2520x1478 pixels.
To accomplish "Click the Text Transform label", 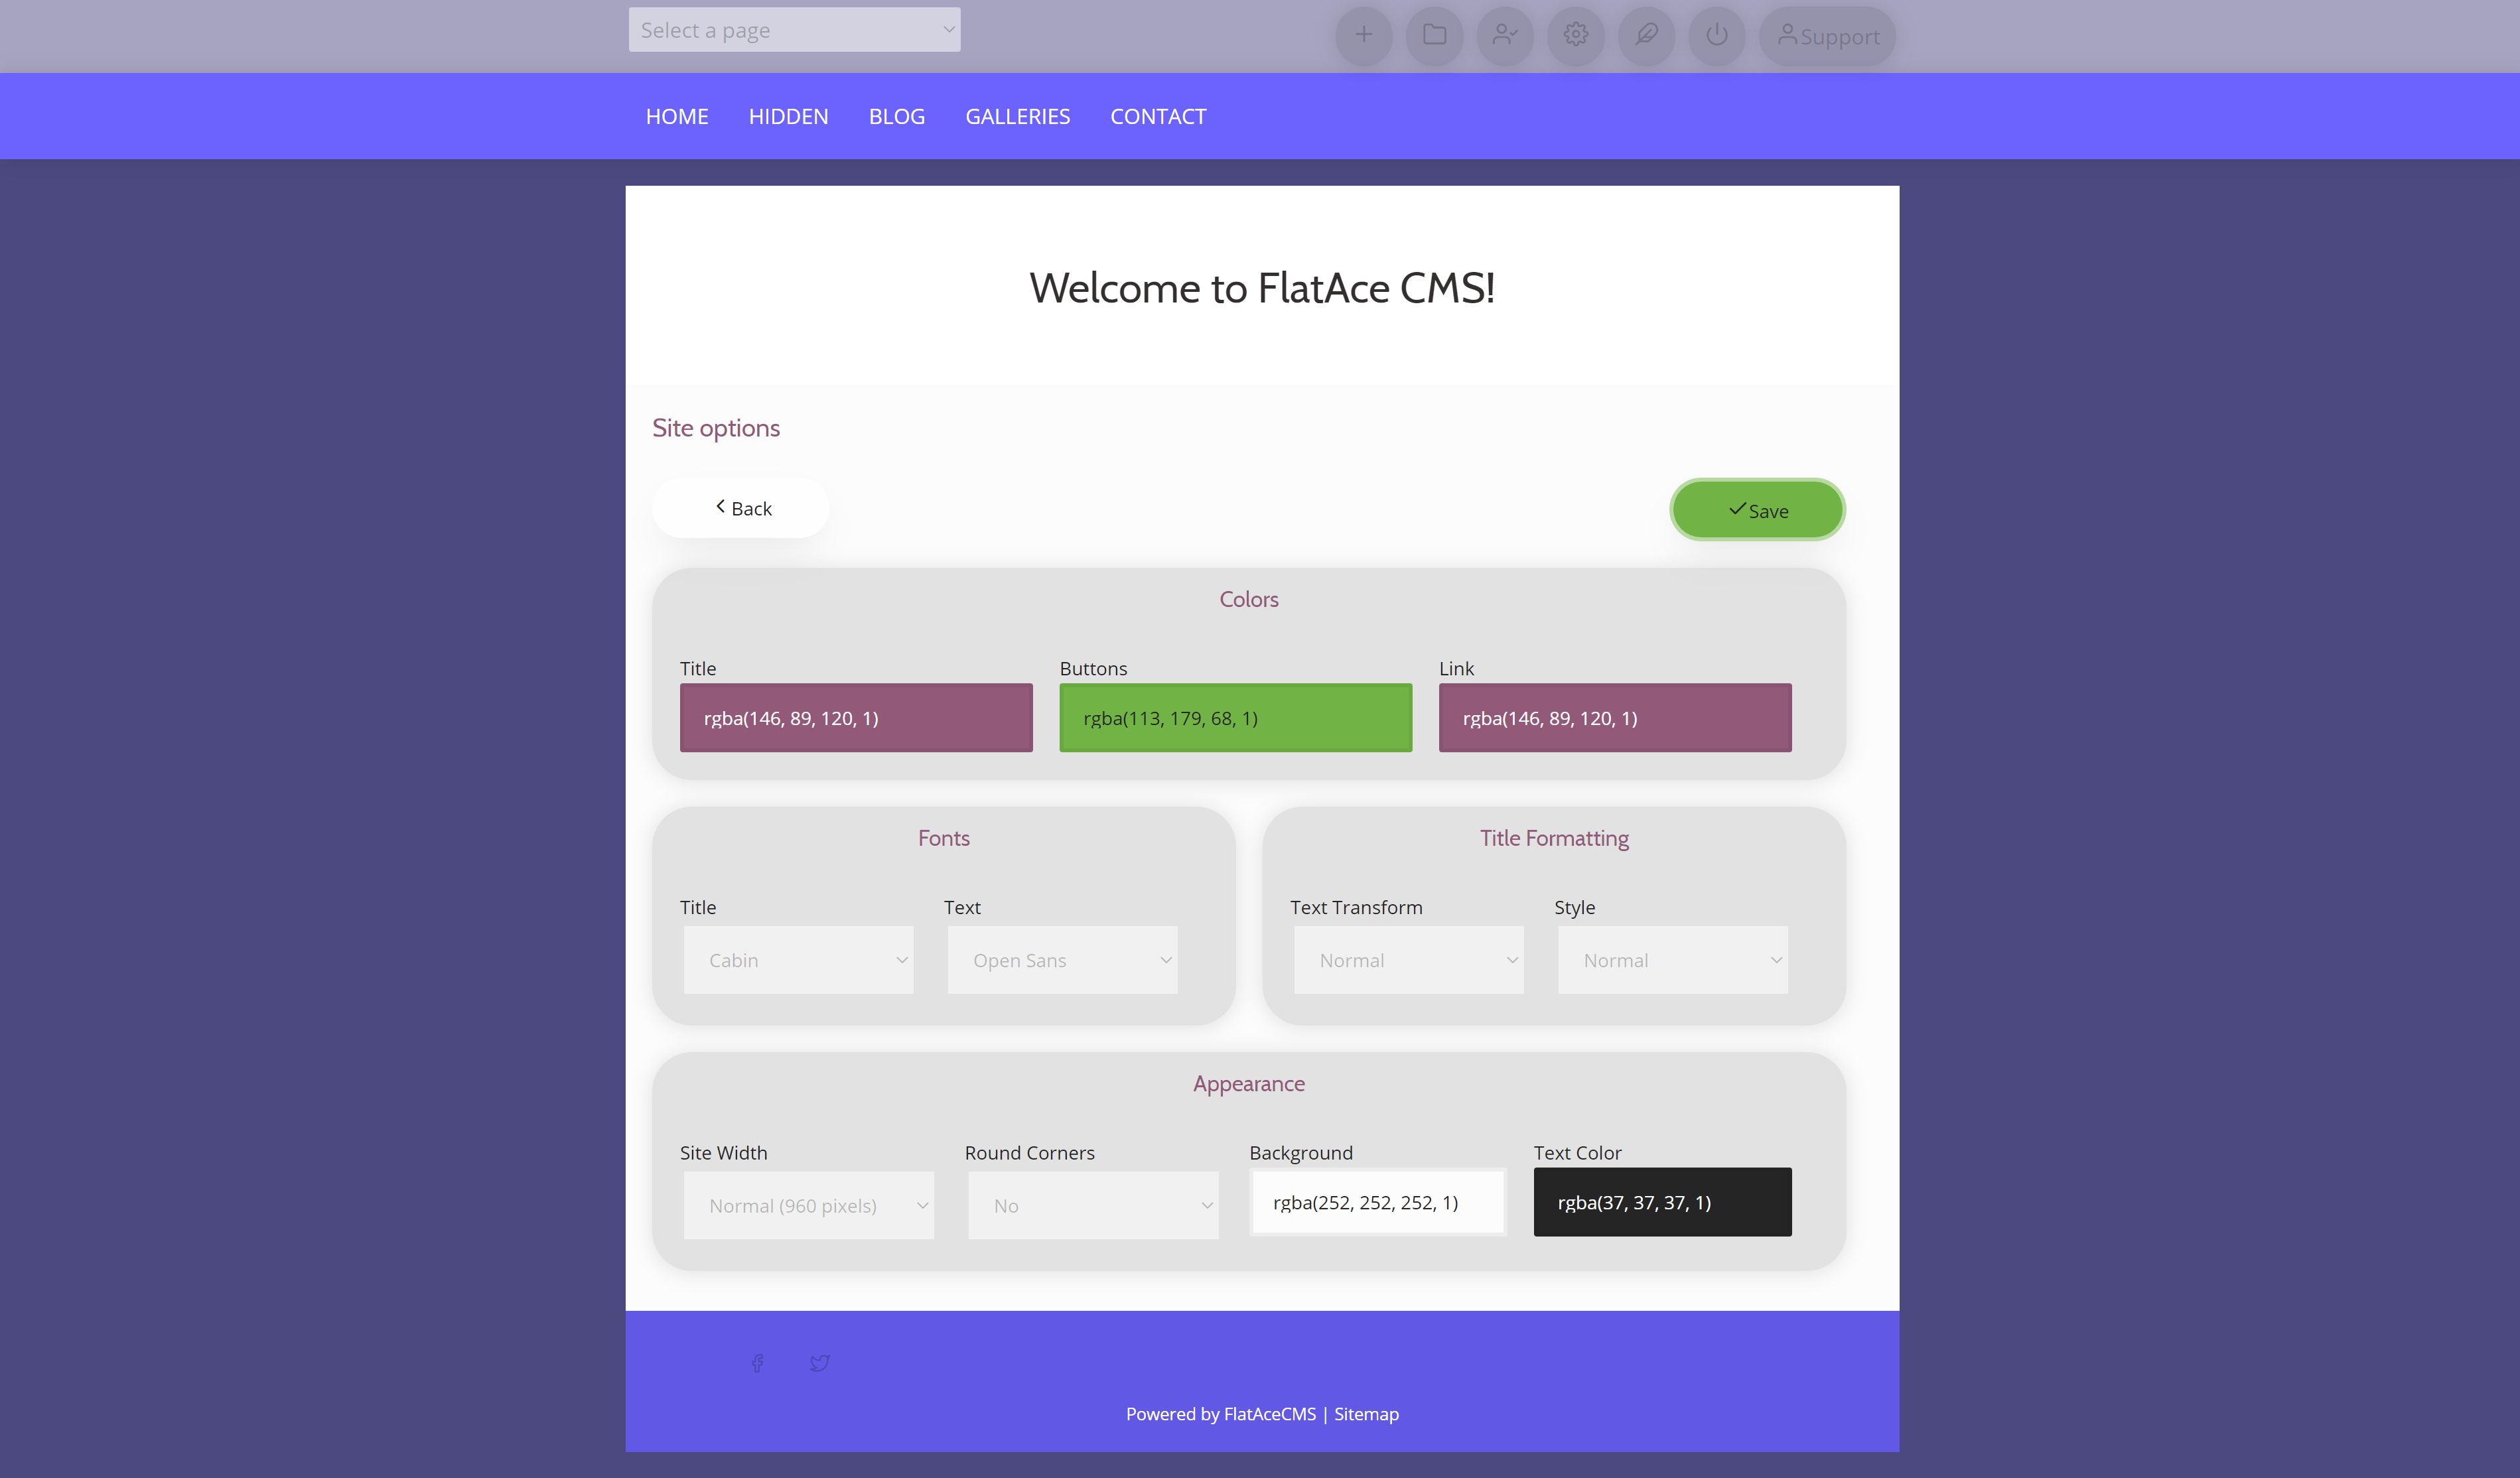I will pos(1356,907).
